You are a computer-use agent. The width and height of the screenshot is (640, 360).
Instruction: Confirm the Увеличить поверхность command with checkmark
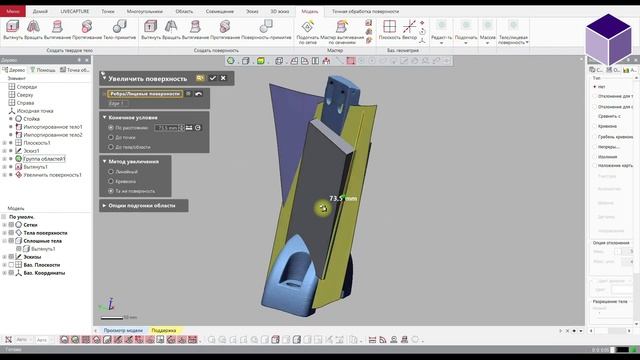[x=212, y=78]
